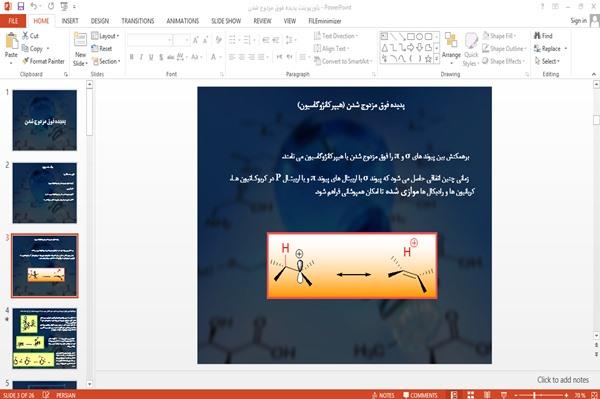Image resolution: width=600 pixels, height=399 pixels.
Task: Click the Save icon in quick access toolbar
Action: (x=21, y=7)
